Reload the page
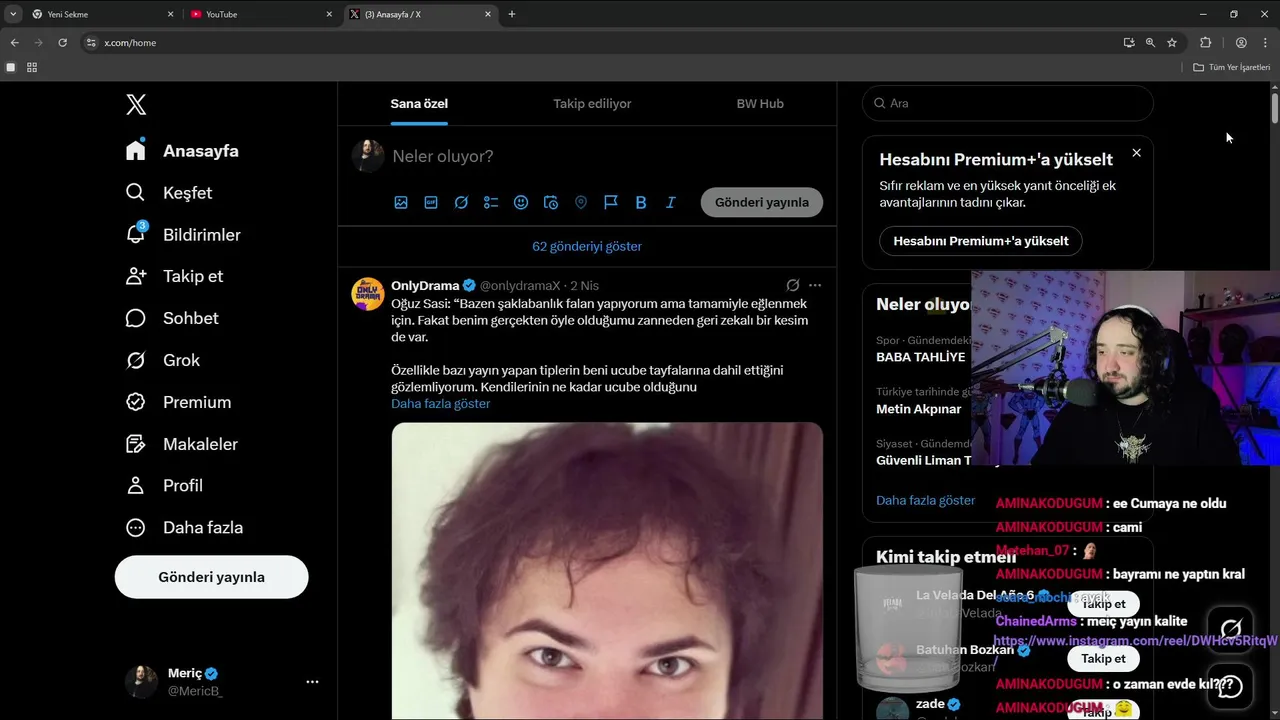 [62, 43]
